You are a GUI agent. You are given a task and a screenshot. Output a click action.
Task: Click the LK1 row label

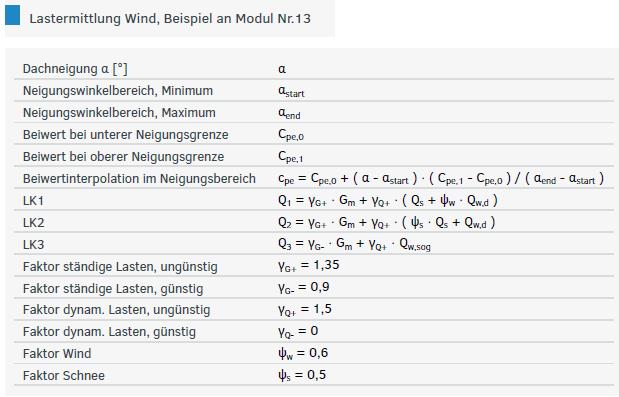[x=33, y=201]
